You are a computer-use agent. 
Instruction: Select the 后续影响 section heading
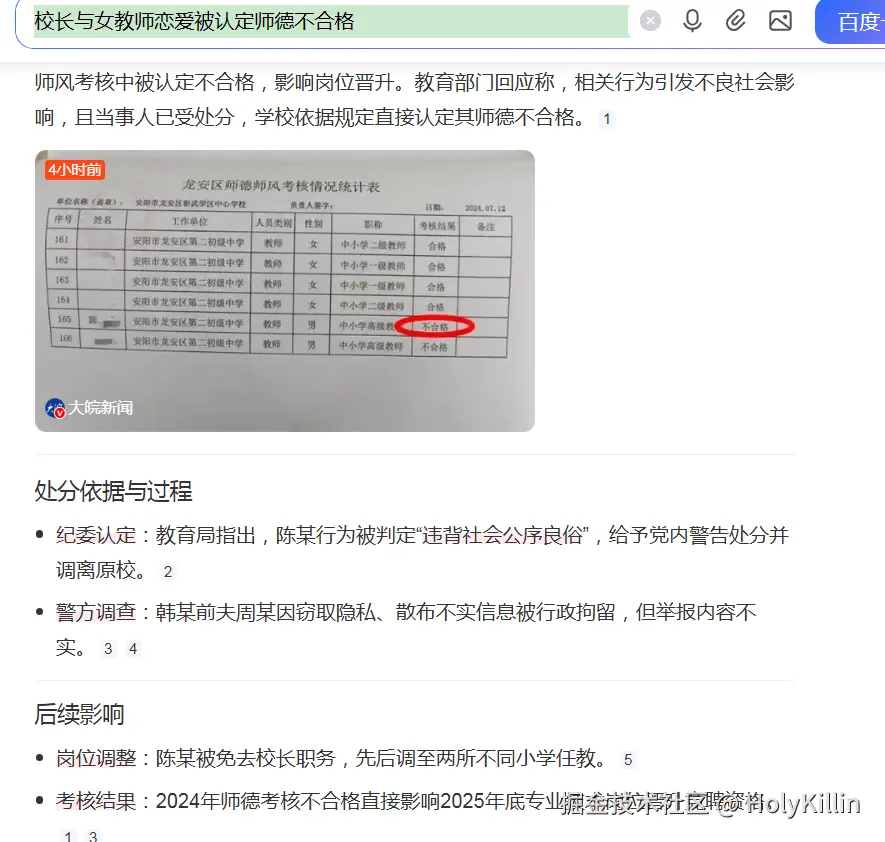[x=82, y=714]
